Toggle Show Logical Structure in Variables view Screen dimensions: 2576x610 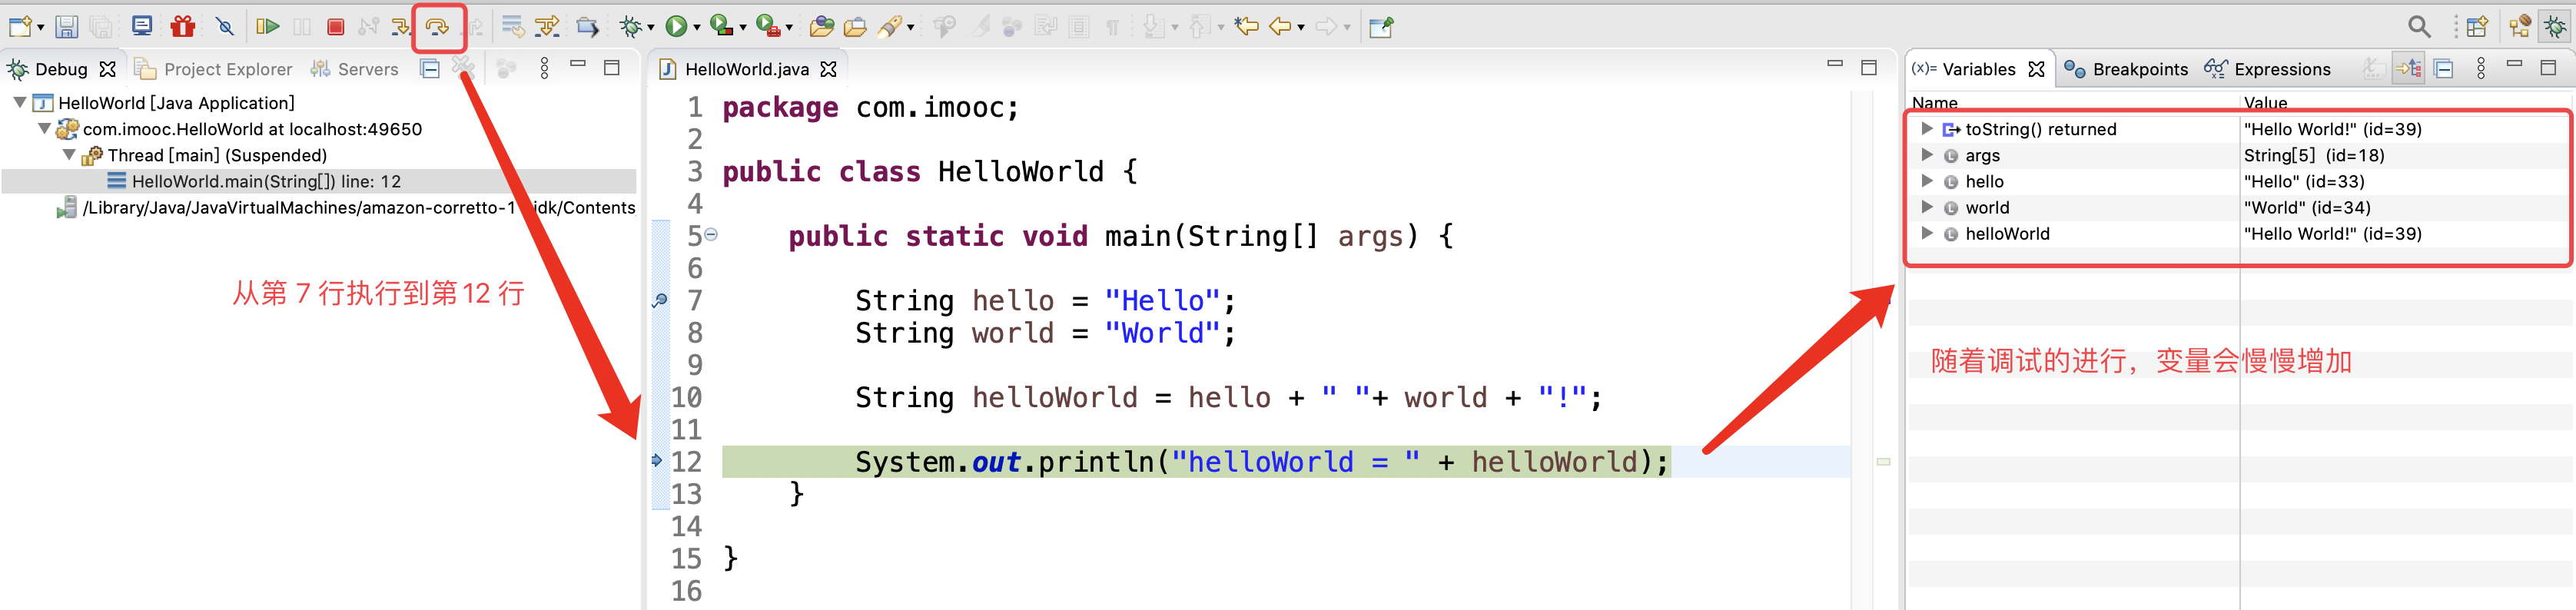click(x=2408, y=69)
